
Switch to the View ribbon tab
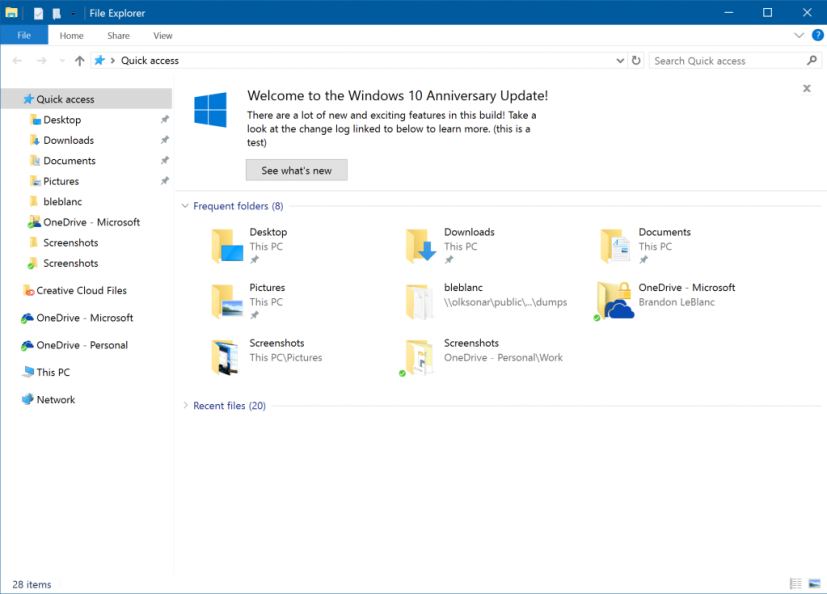pos(162,35)
